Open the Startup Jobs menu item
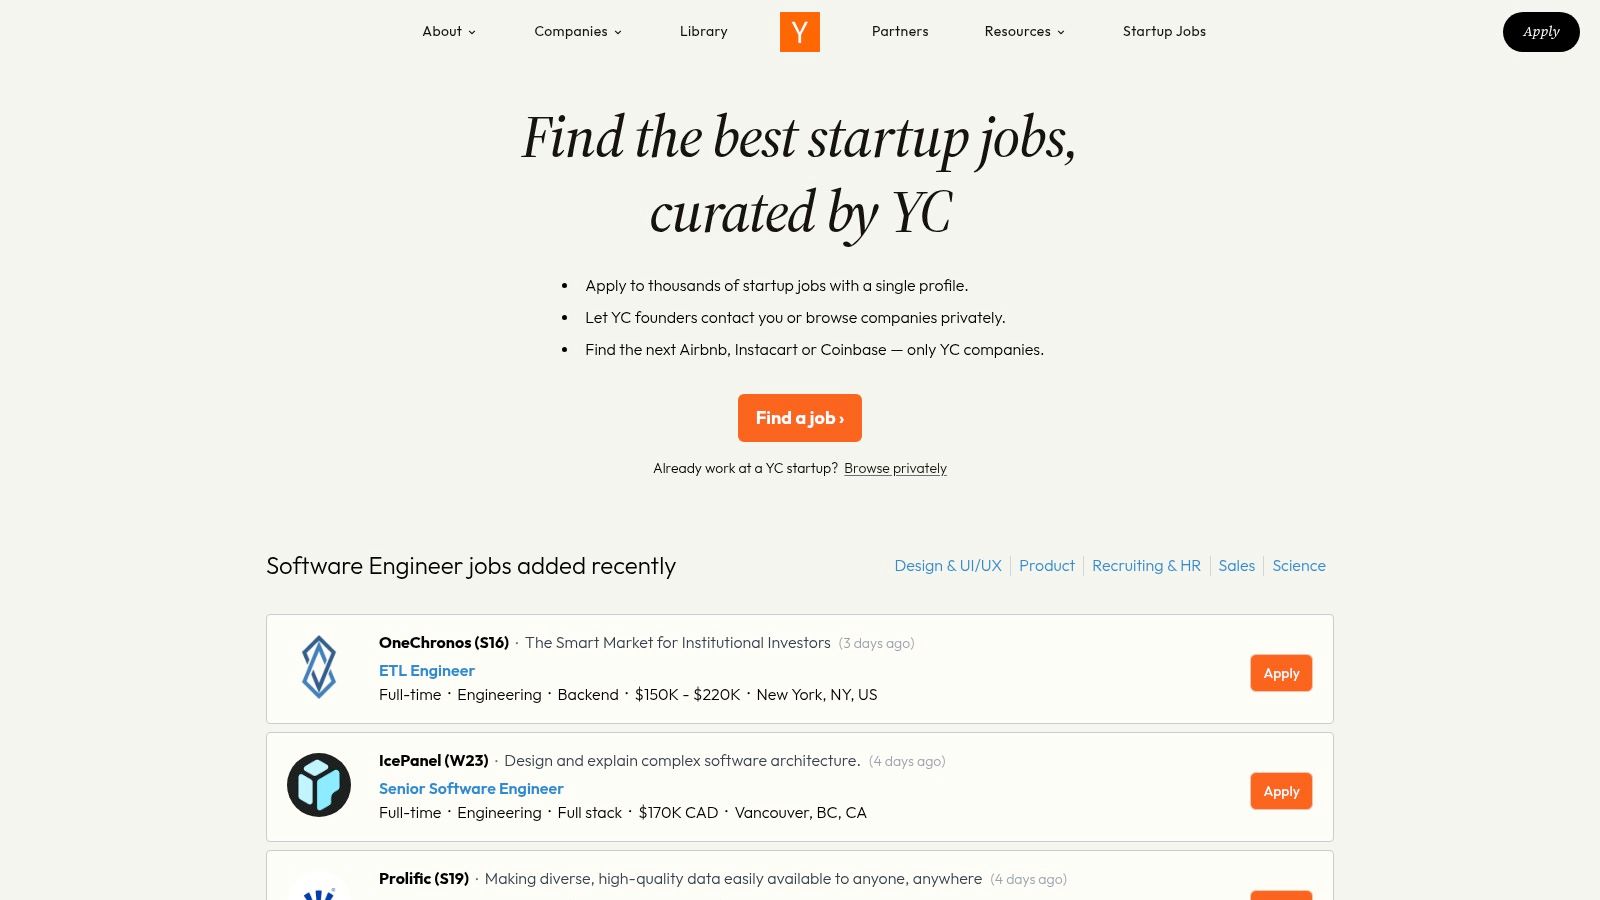This screenshot has width=1600, height=900. coord(1164,31)
